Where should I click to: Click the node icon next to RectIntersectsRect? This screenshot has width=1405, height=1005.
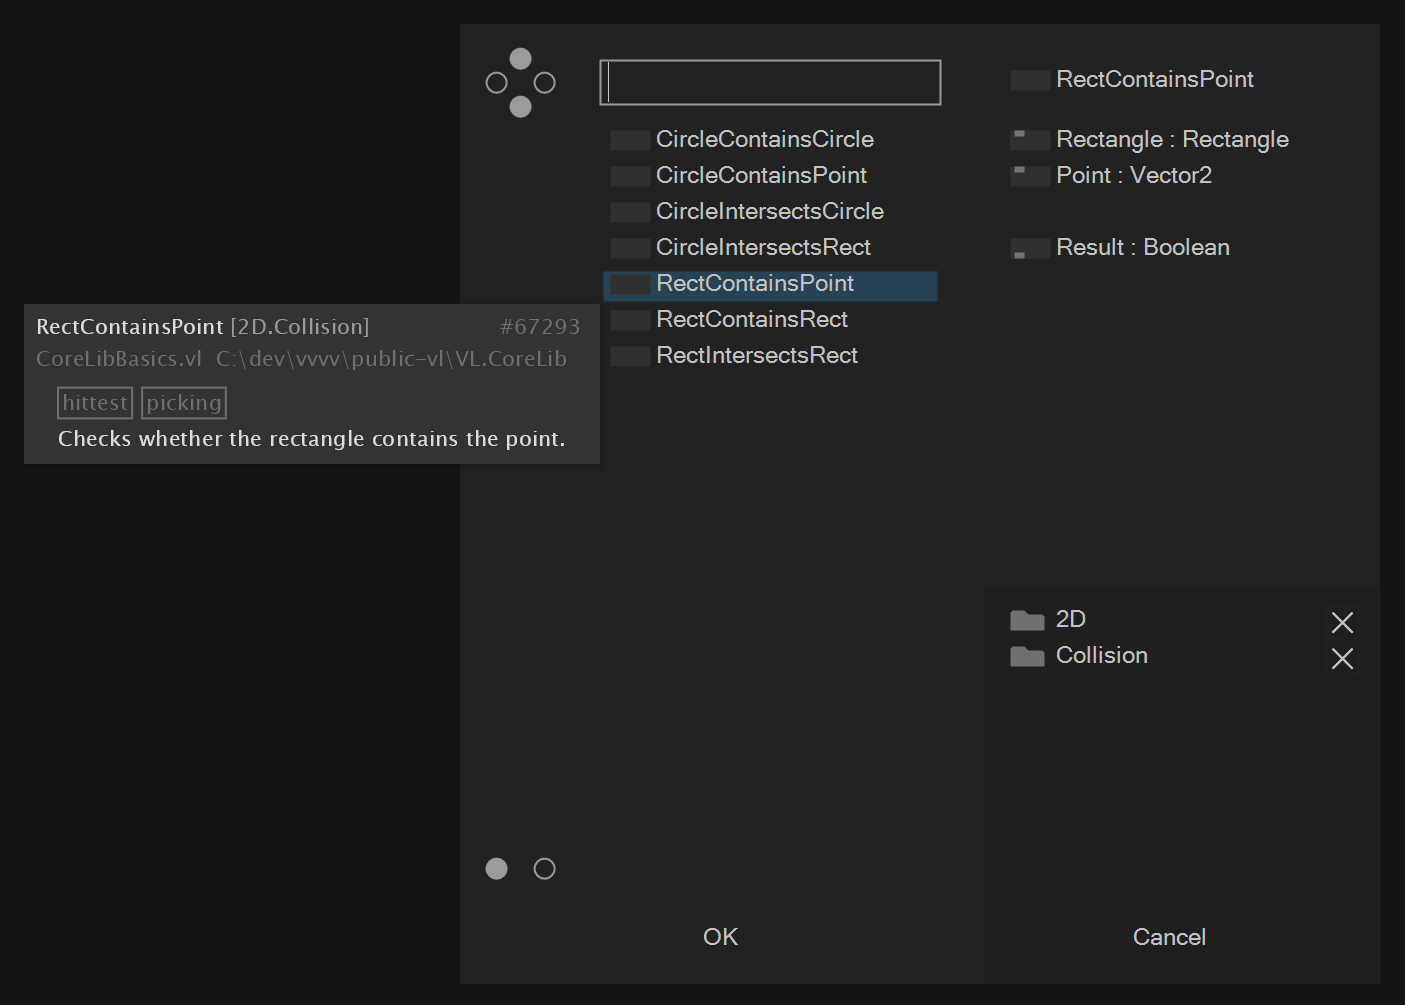tap(630, 356)
